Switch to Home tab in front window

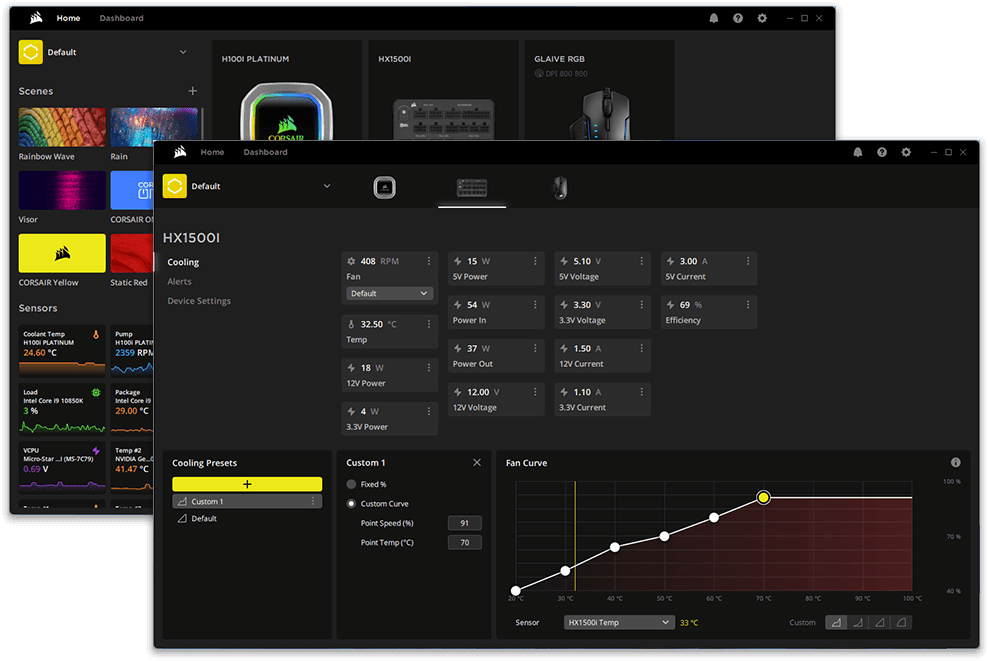click(213, 152)
